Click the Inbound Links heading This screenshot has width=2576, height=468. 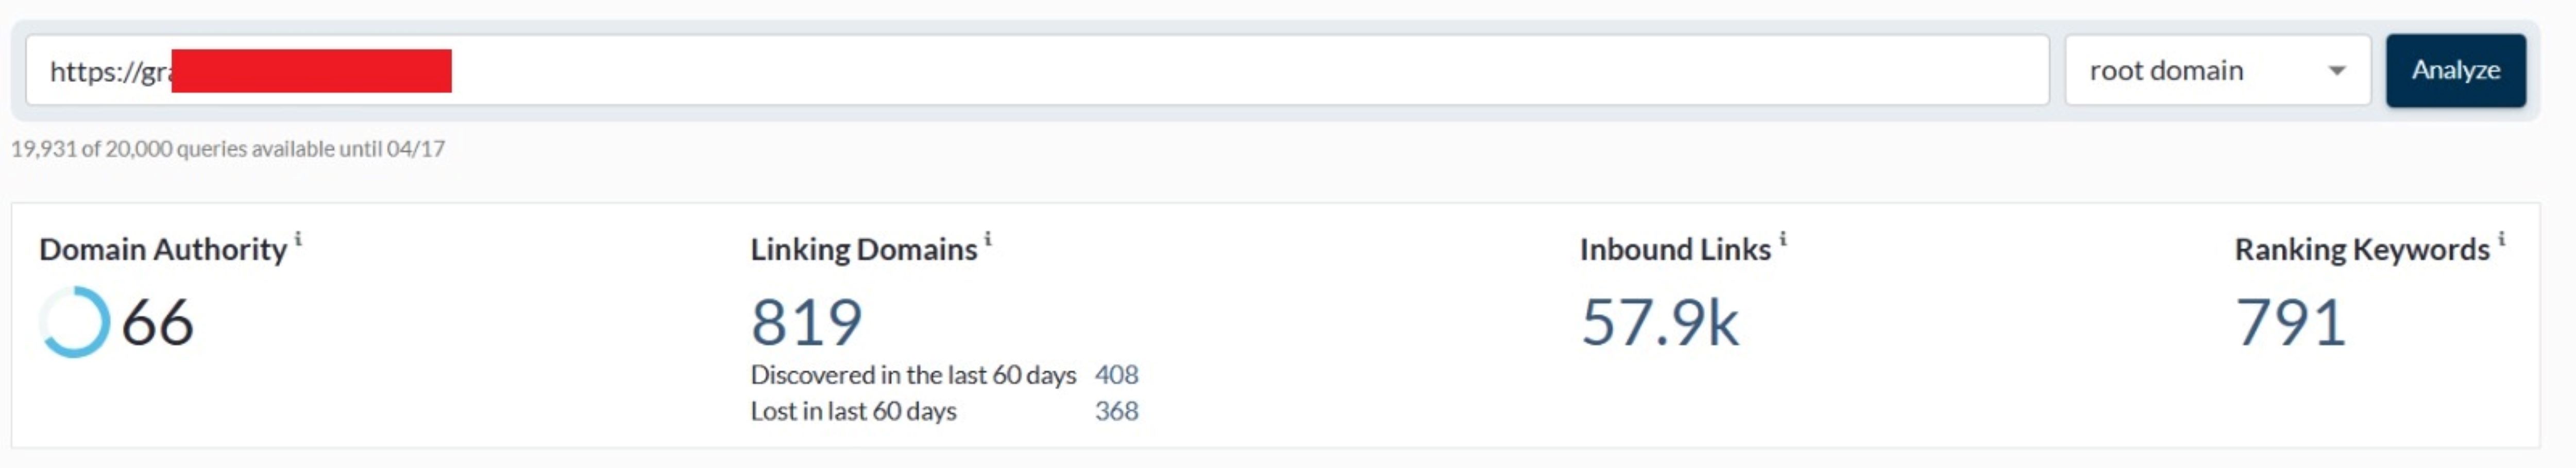coord(1674,249)
